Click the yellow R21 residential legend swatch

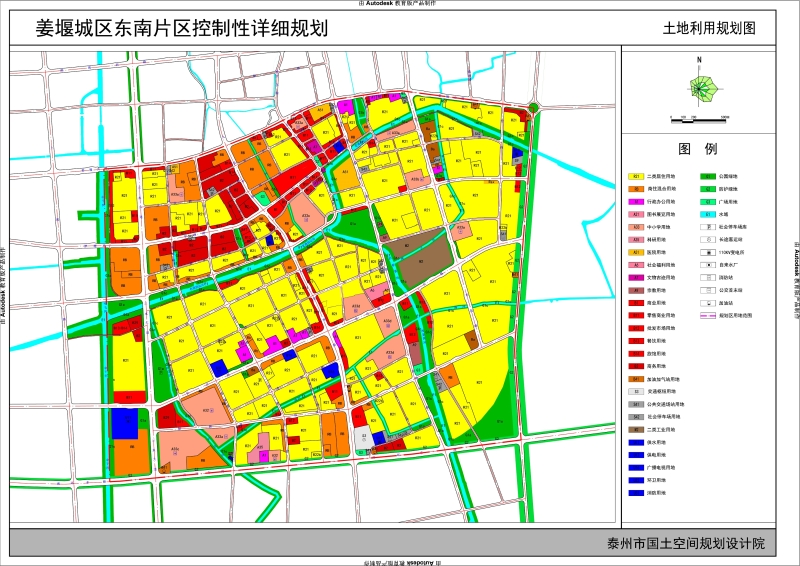click(x=636, y=177)
